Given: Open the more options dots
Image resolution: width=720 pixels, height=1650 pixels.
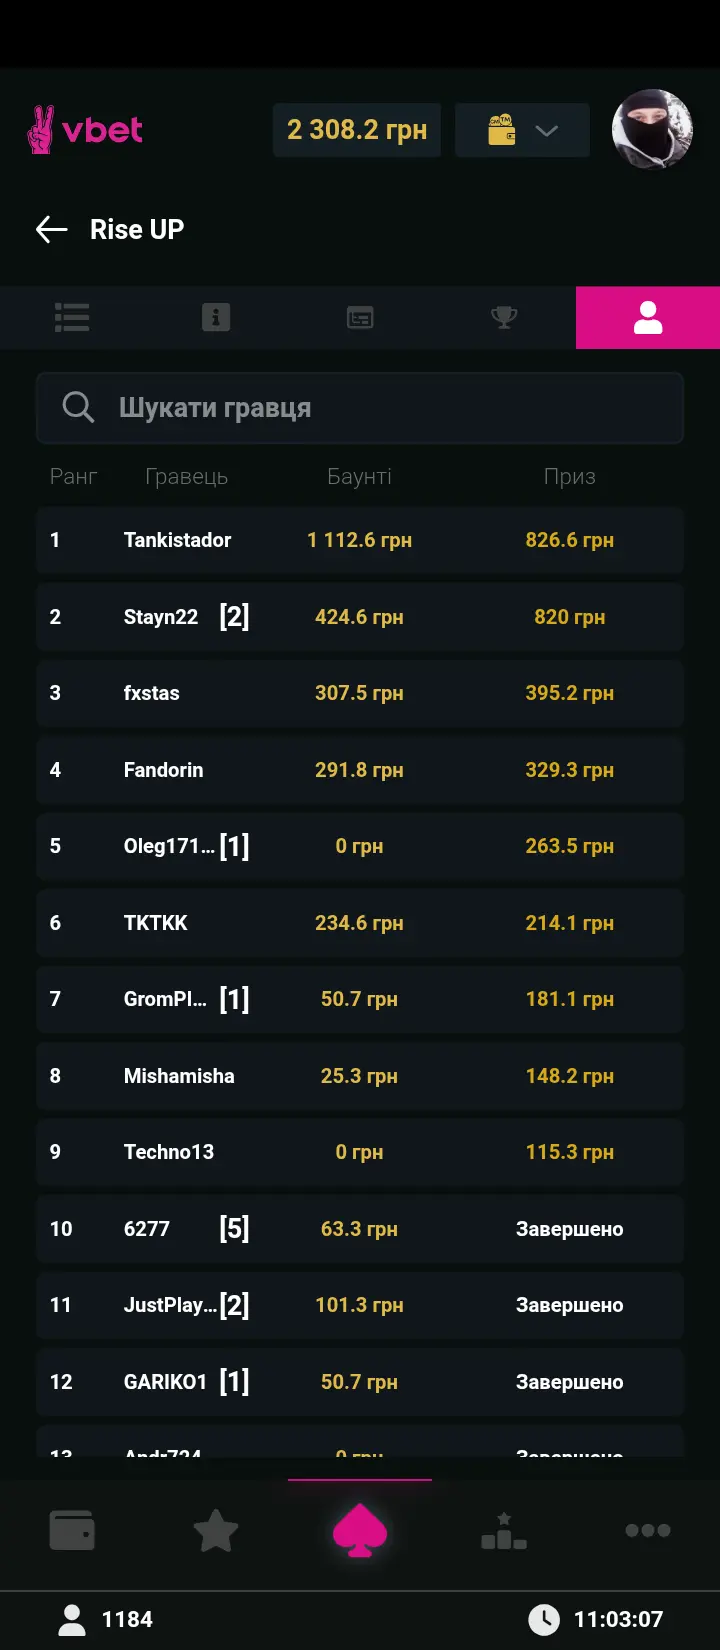Looking at the screenshot, I should coord(648,1530).
